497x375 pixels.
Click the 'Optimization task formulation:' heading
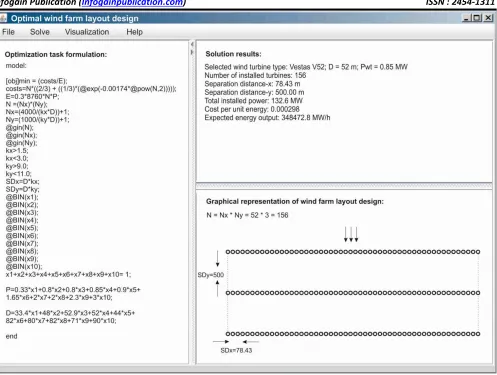point(56,54)
